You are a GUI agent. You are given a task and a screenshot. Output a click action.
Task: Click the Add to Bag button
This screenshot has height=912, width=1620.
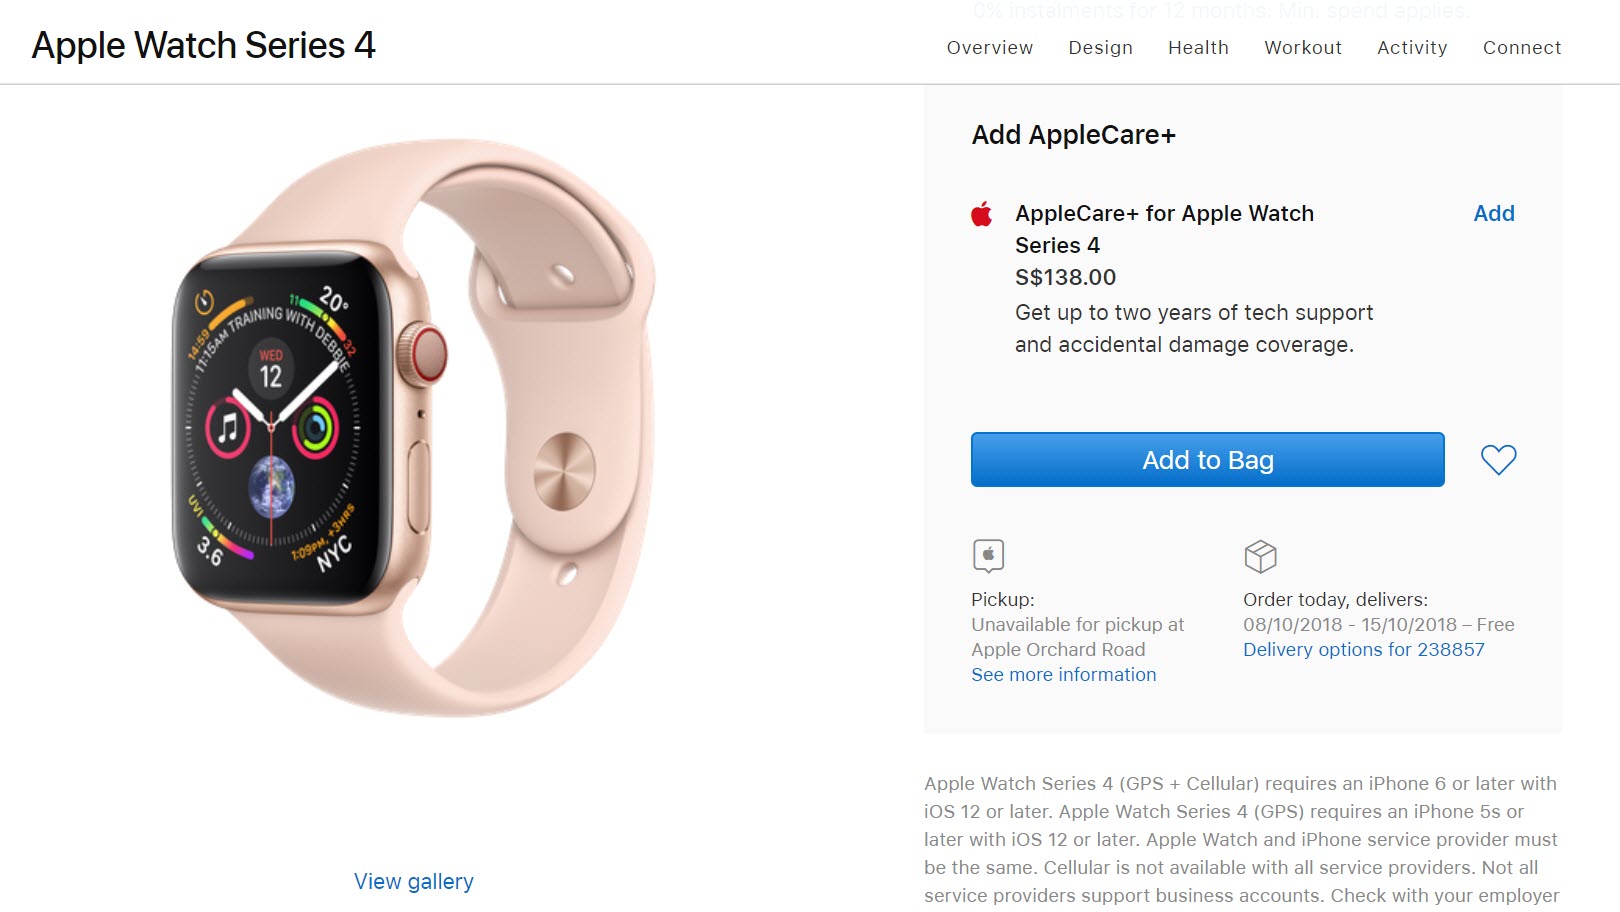pyautogui.click(x=1208, y=460)
